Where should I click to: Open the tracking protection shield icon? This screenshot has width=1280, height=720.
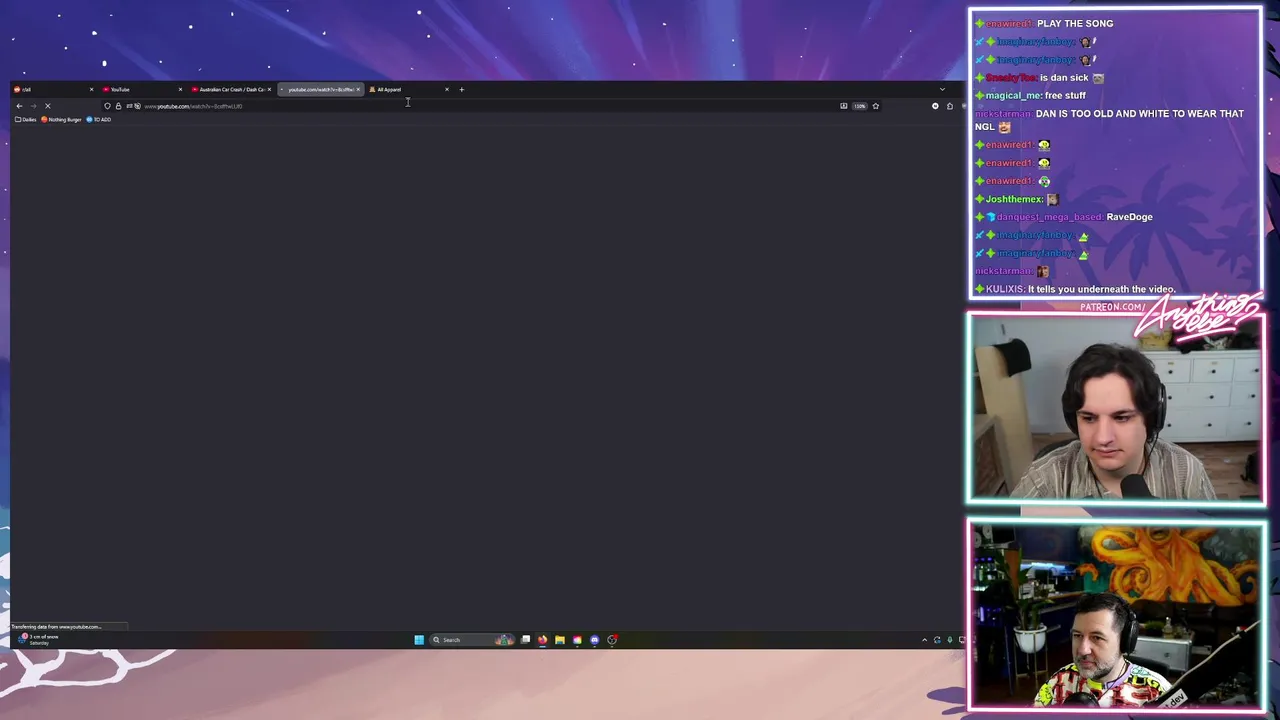point(107,106)
